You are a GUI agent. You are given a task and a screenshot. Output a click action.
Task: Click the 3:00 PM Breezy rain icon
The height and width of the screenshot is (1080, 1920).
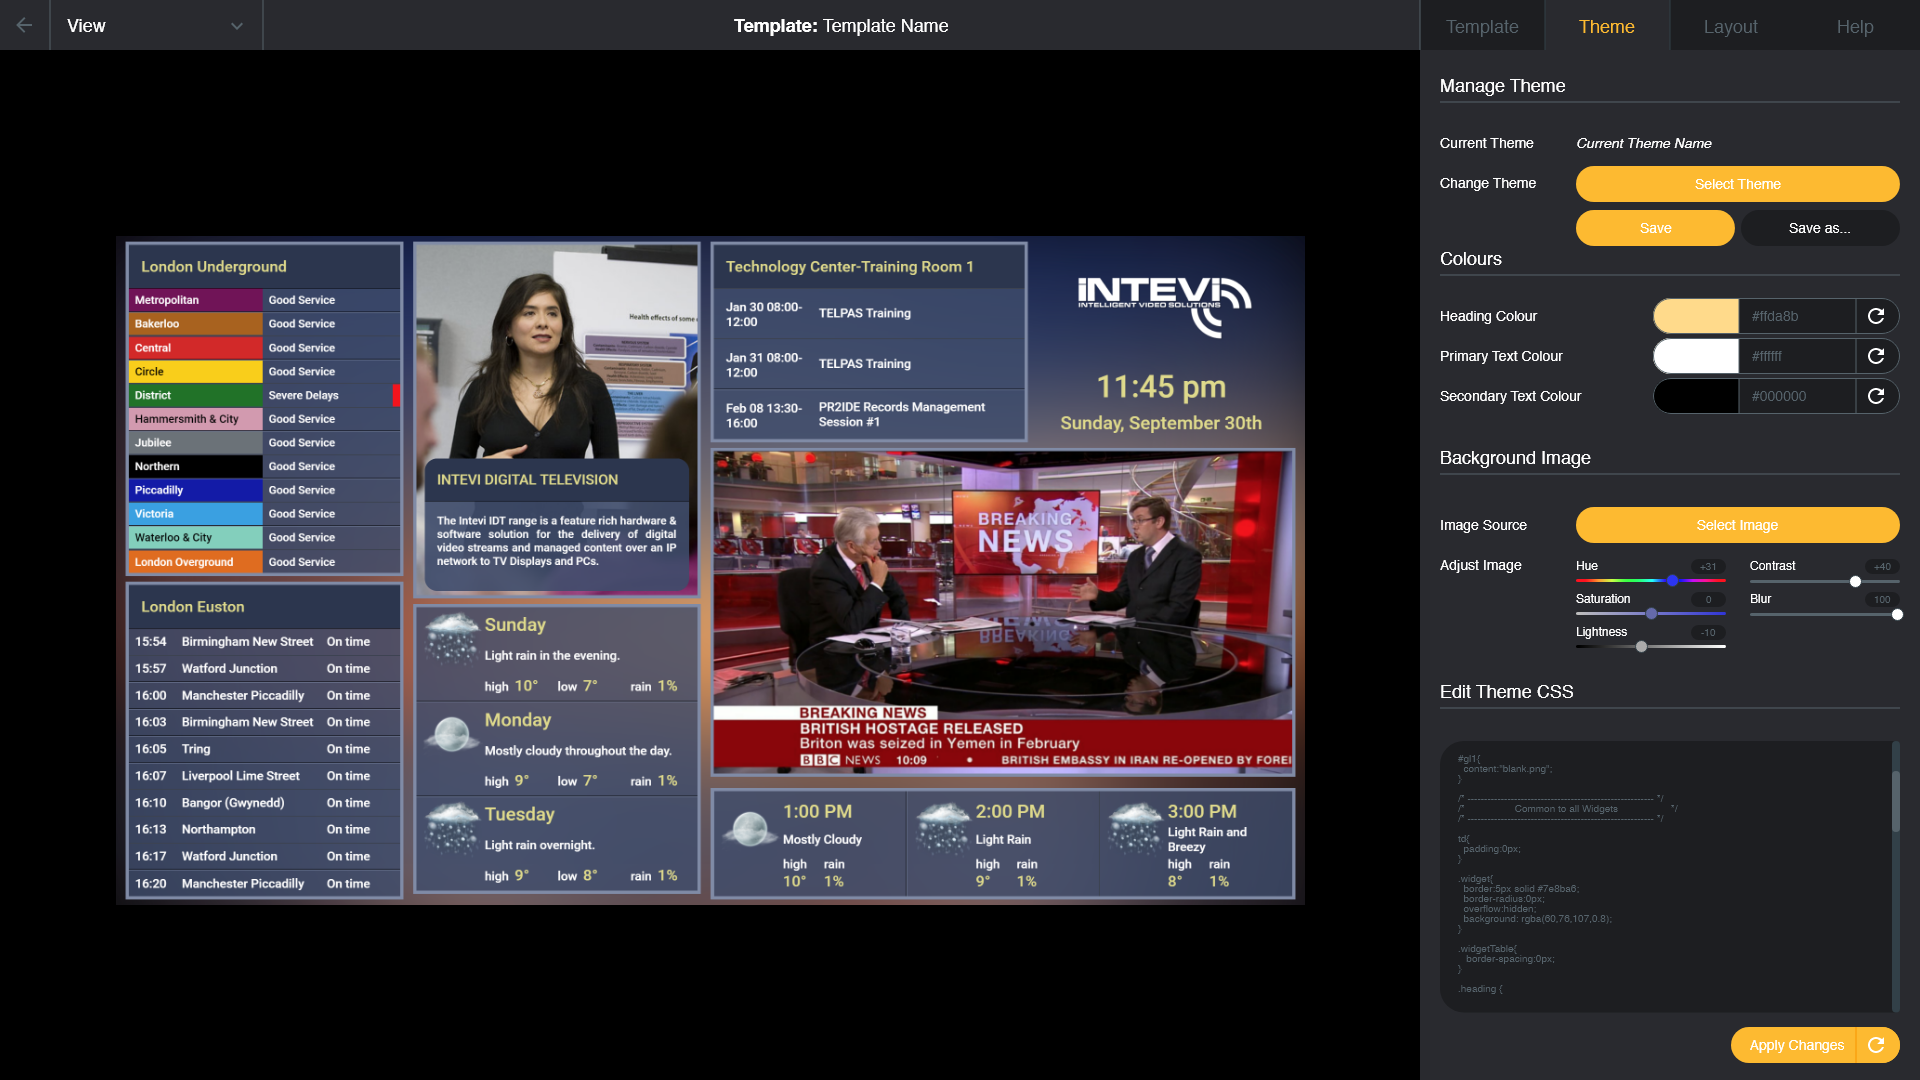[1136, 826]
